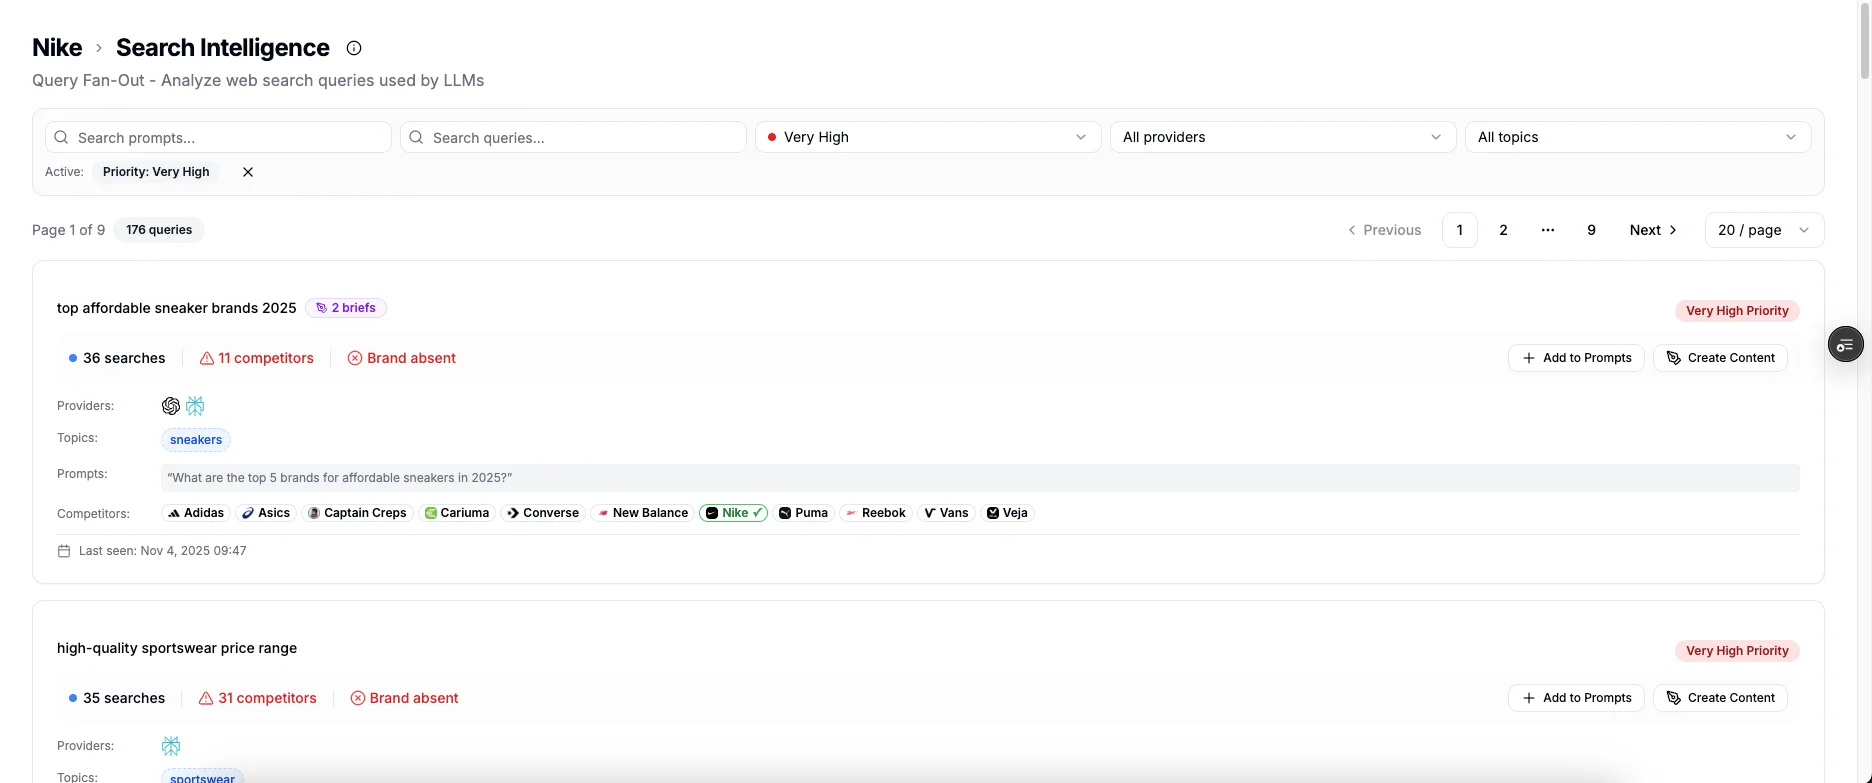The height and width of the screenshot is (783, 1872).
Task: Click the Nike breadcrumb link
Action: click(x=57, y=48)
